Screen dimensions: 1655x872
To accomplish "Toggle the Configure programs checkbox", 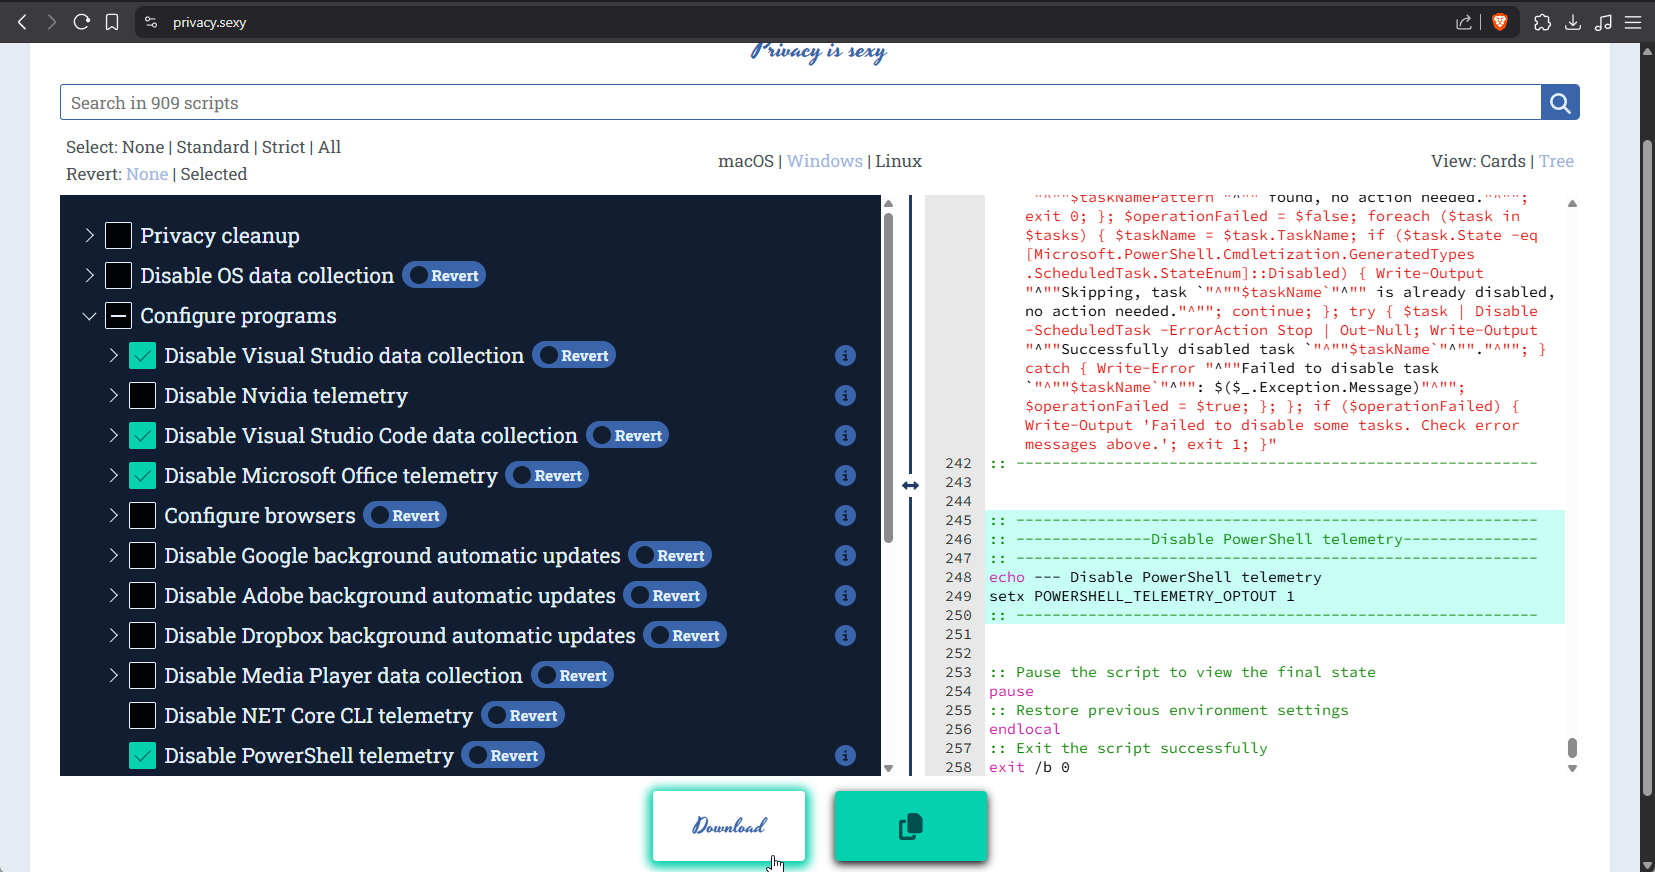I will [x=118, y=316].
